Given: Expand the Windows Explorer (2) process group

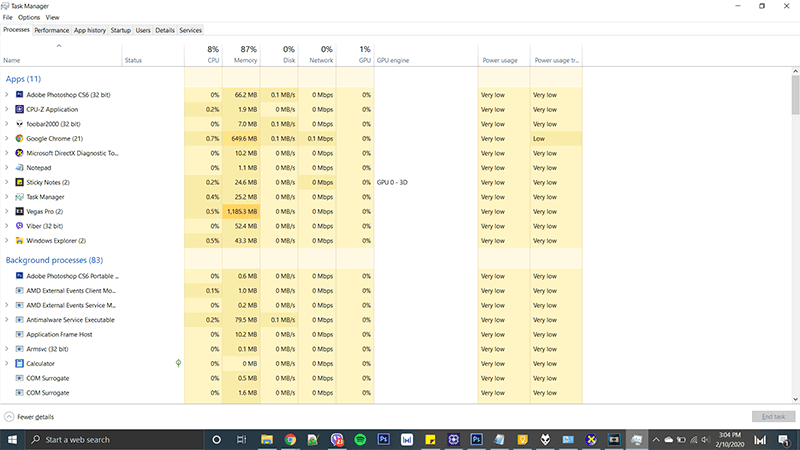Looking at the screenshot, I should [7, 240].
